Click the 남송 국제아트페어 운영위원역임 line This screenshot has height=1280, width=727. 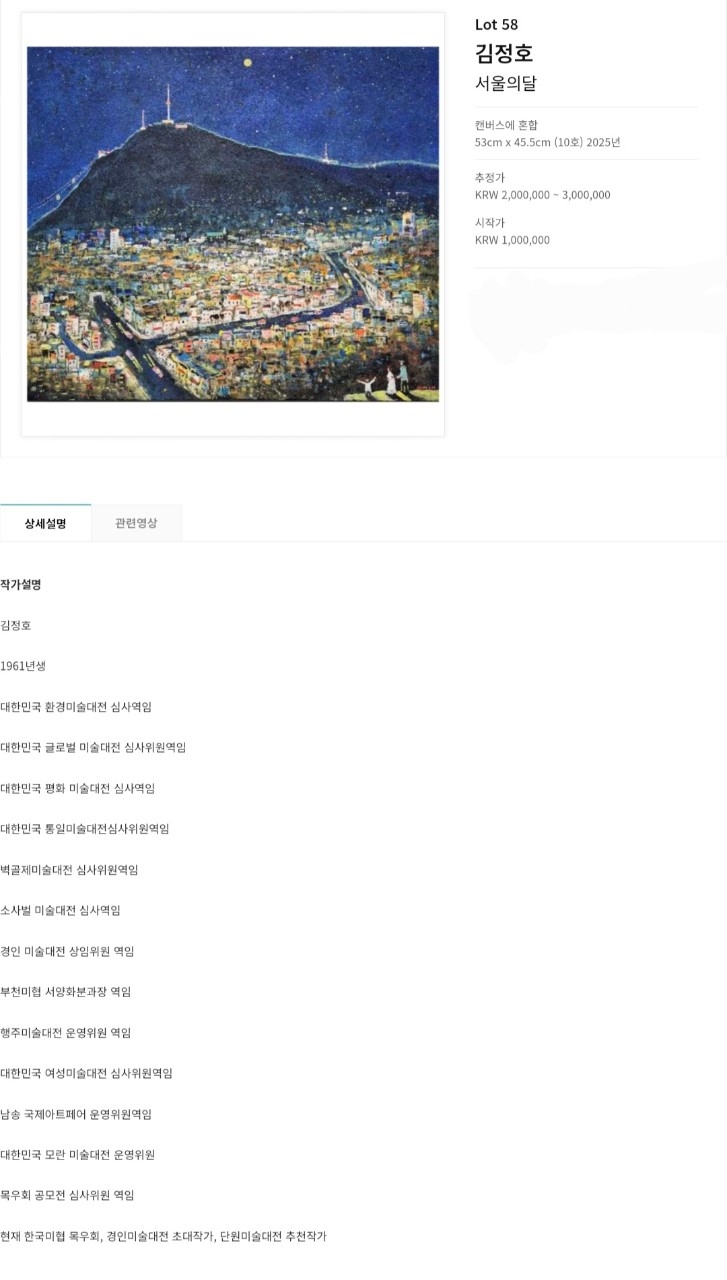(76, 1114)
